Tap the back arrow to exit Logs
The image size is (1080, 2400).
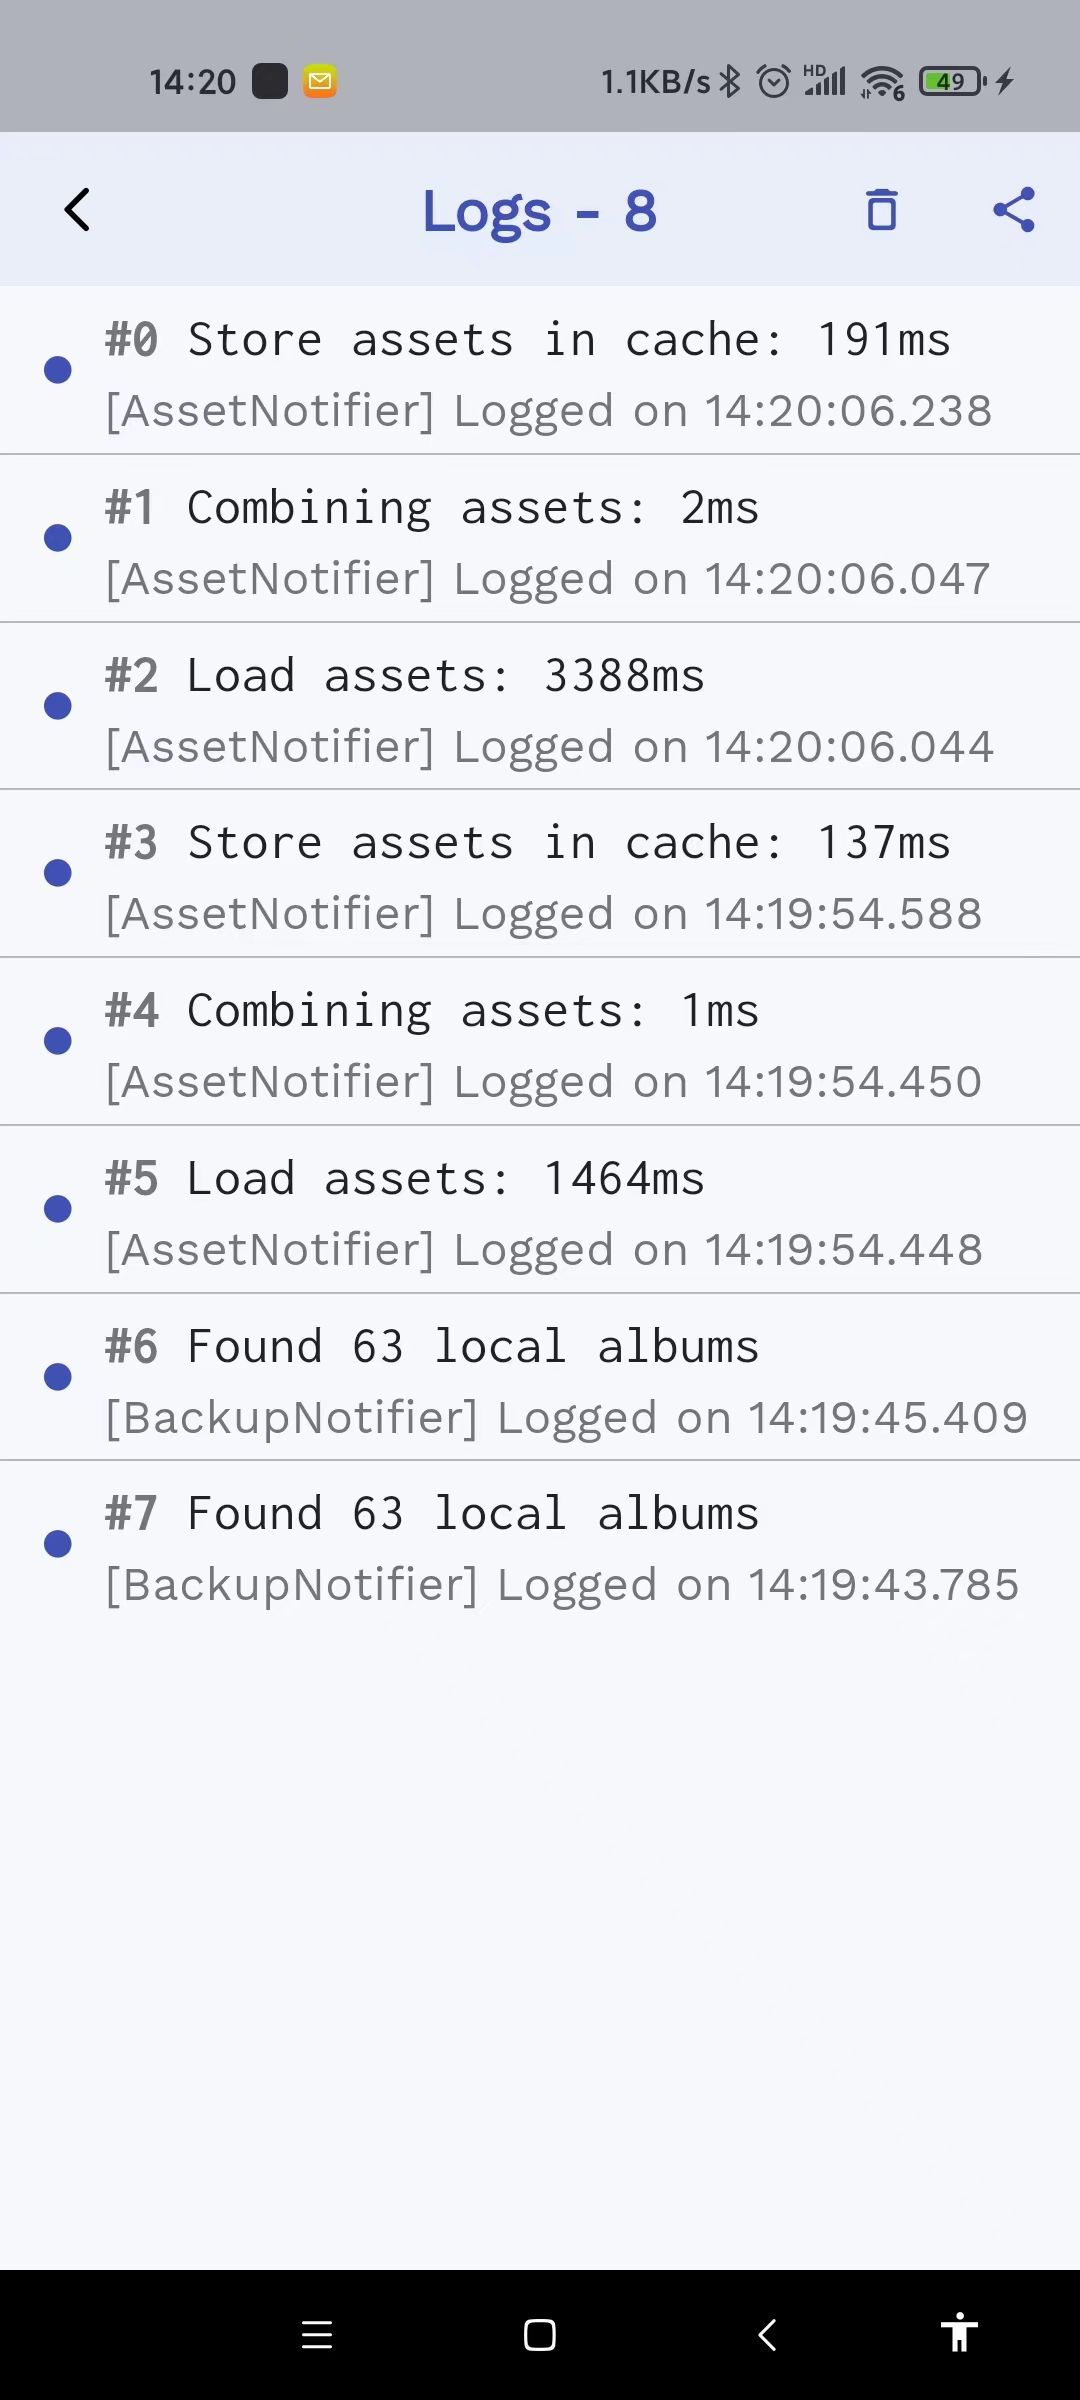click(x=76, y=210)
